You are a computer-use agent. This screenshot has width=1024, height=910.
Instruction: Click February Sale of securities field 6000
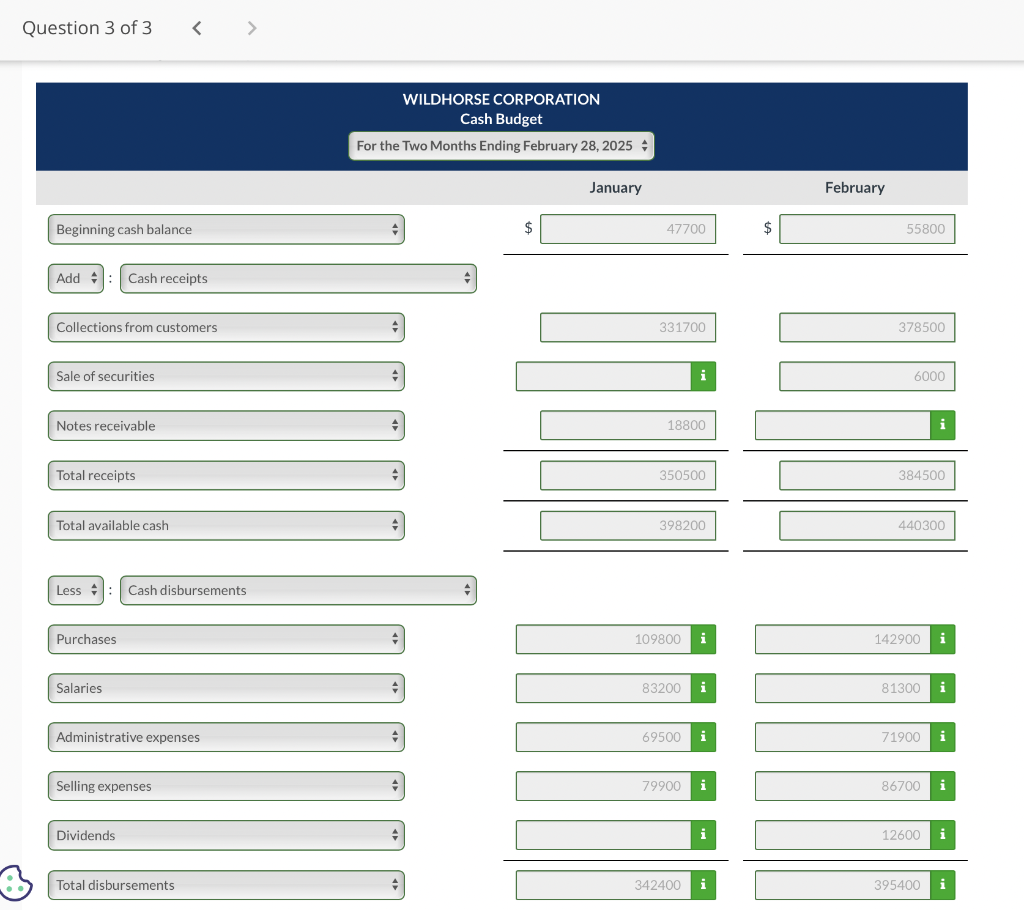(x=867, y=376)
